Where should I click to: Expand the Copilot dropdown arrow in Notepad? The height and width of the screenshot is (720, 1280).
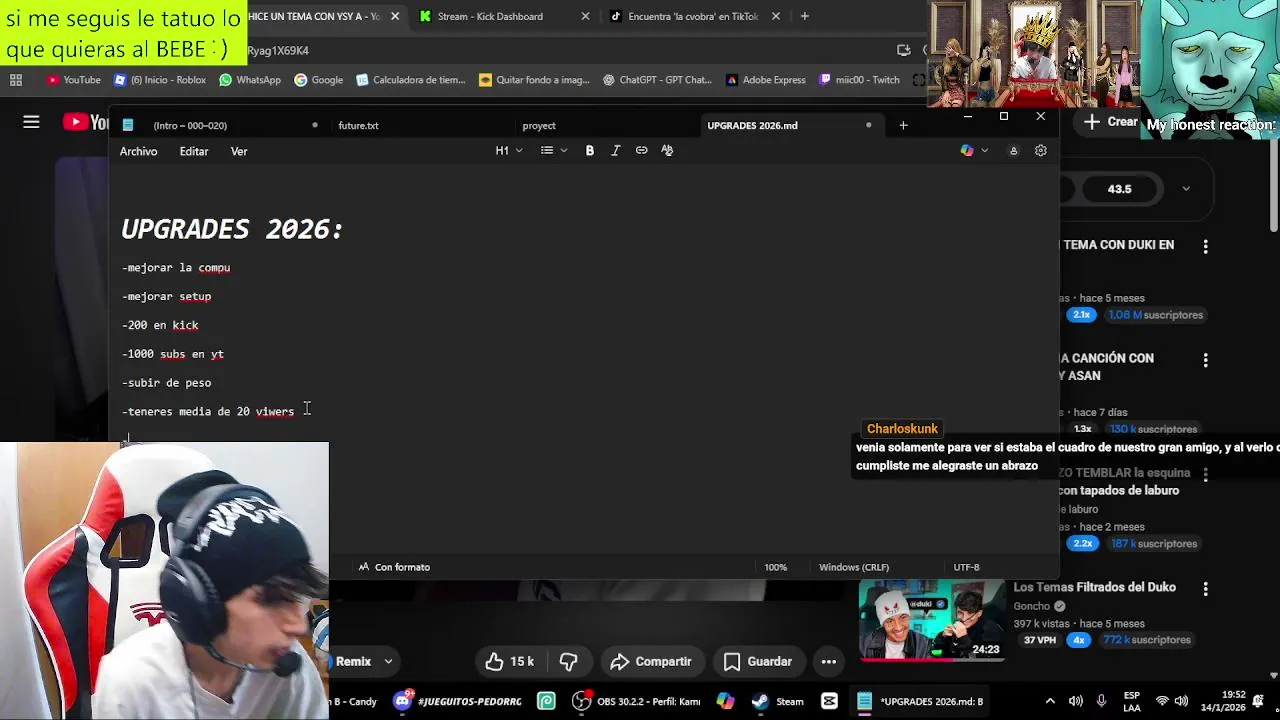(x=984, y=150)
